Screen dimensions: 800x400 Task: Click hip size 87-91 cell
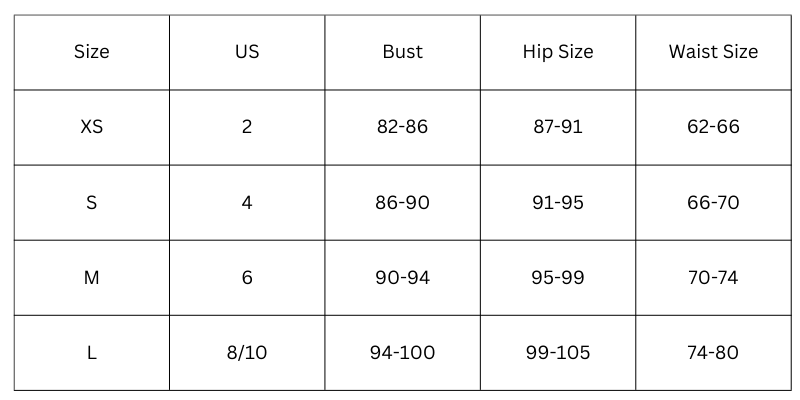tap(558, 127)
